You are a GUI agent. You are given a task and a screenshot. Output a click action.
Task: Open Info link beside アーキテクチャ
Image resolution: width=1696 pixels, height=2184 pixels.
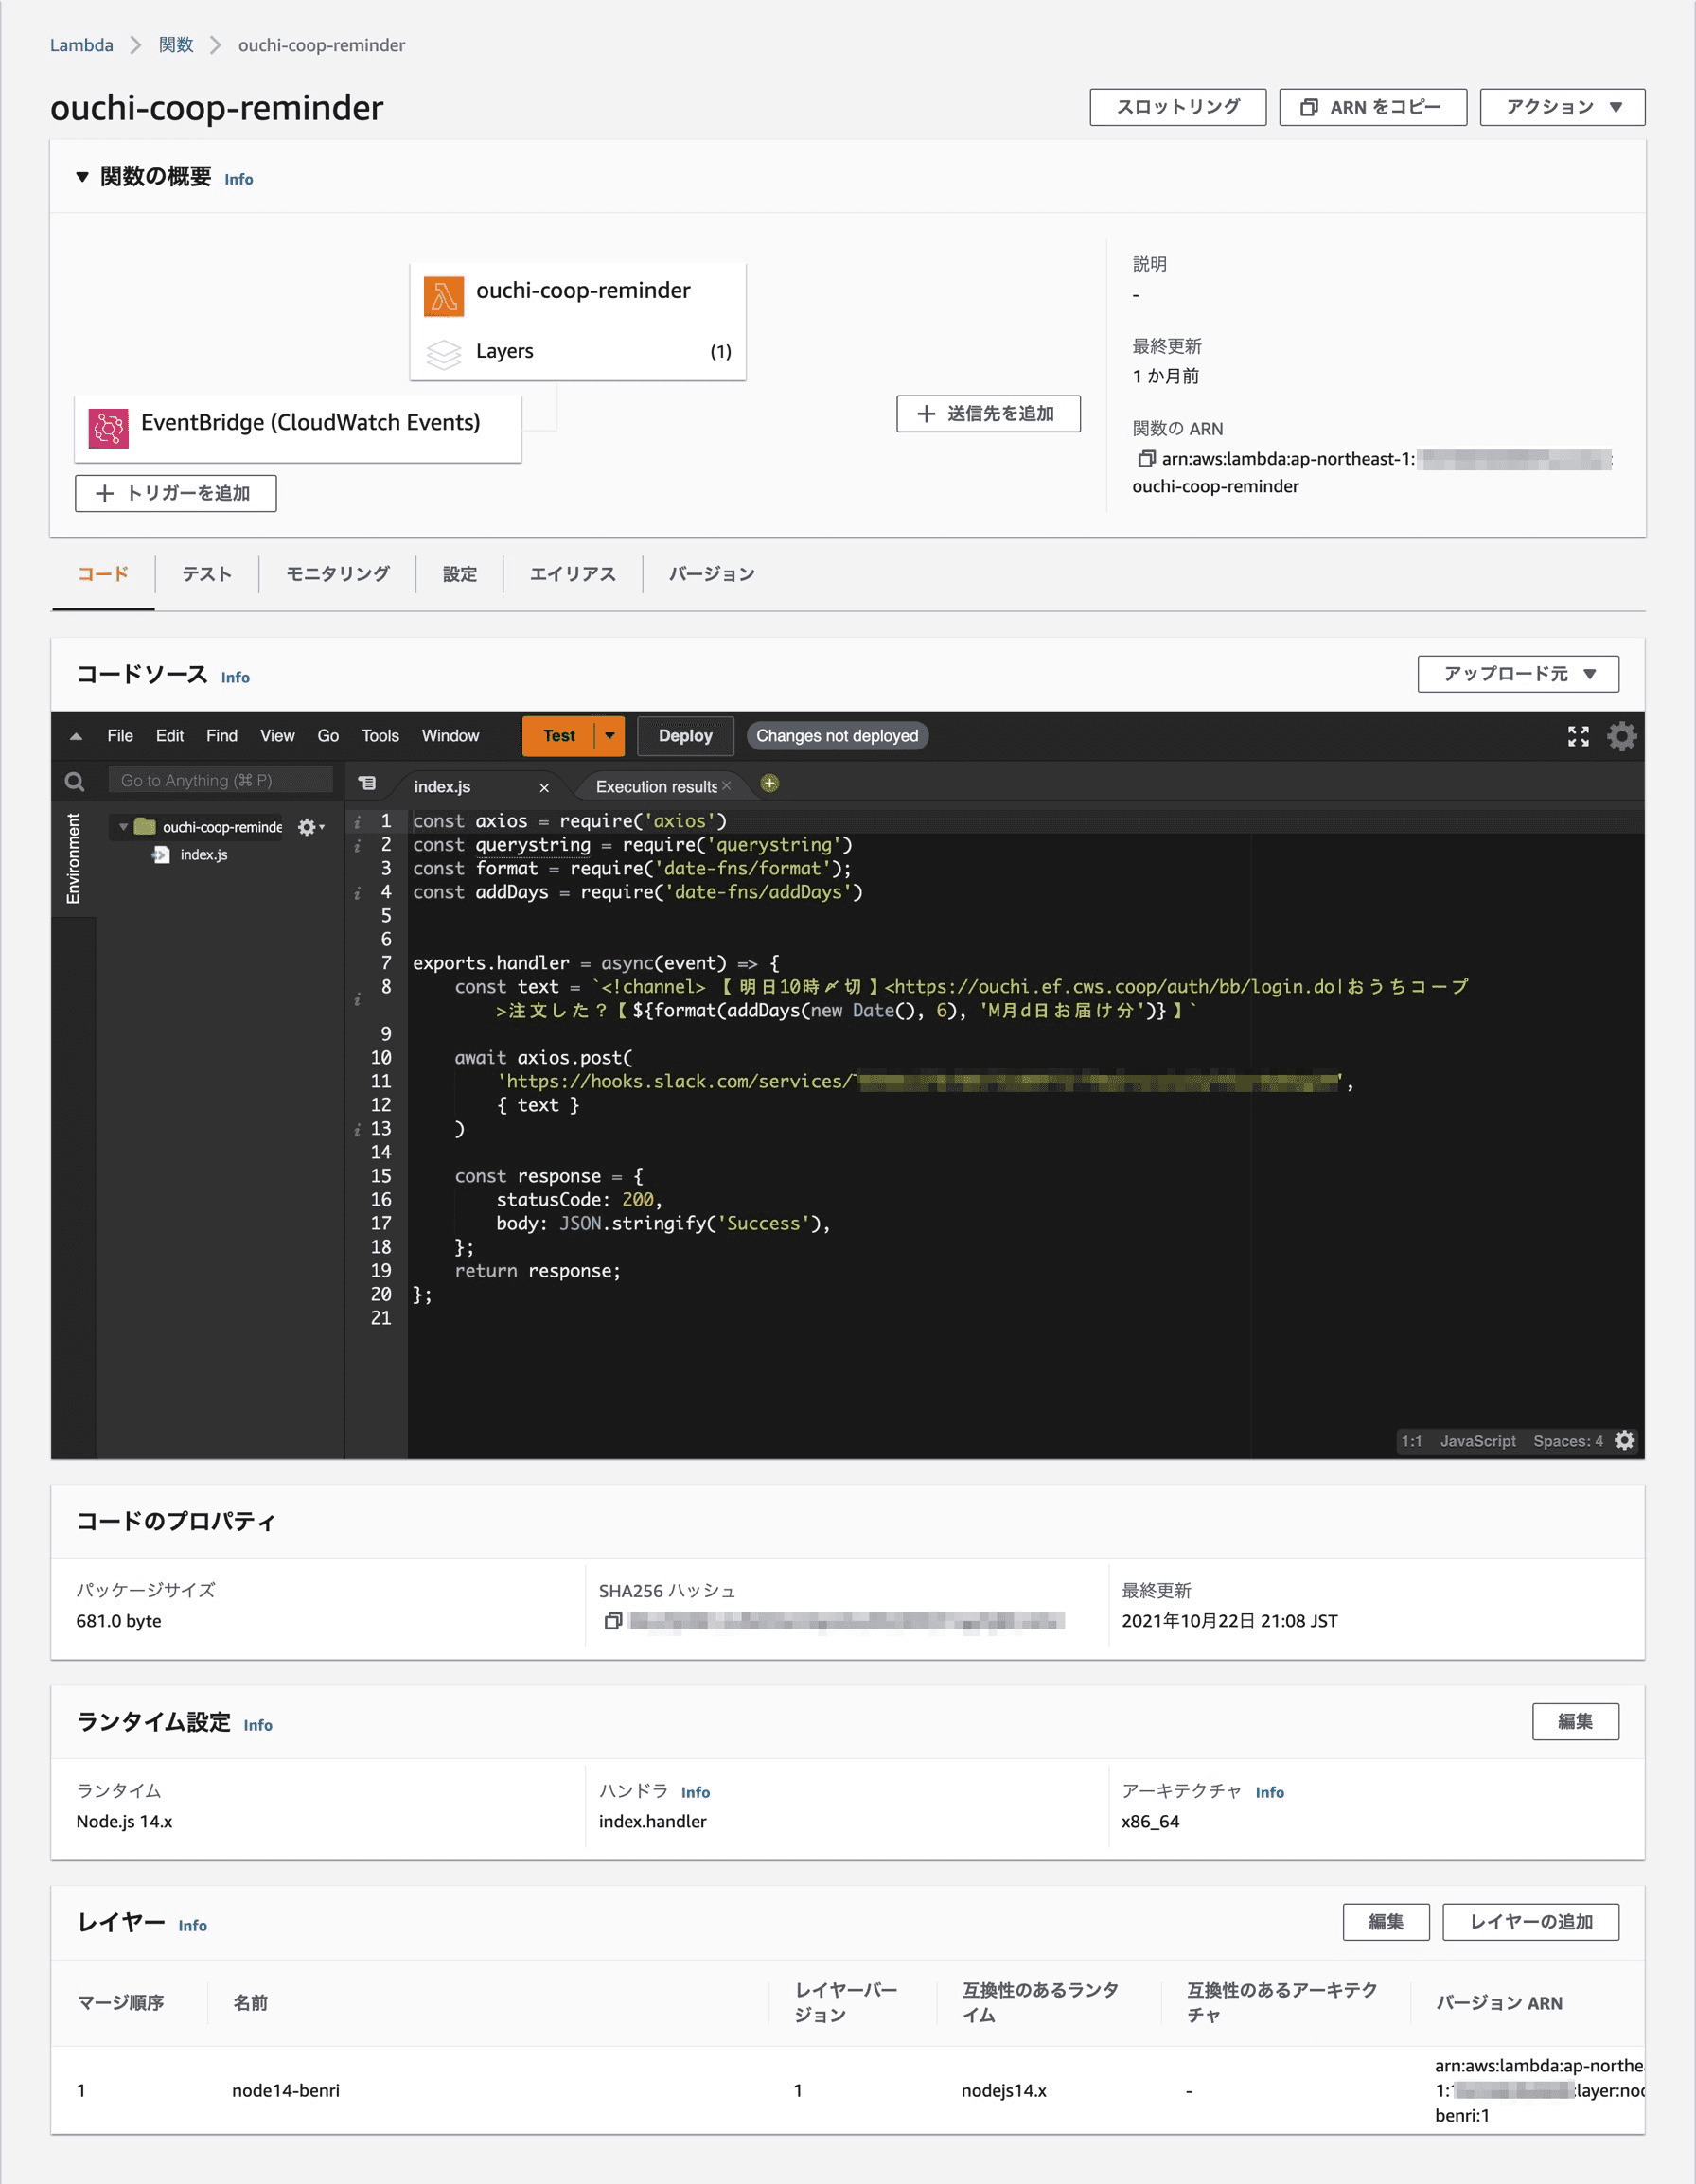tap(1269, 1792)
